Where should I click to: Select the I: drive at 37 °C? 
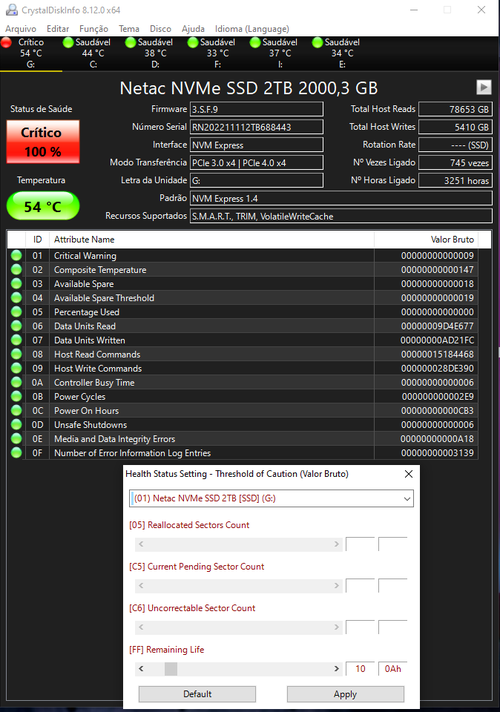[x=280, y=53]
